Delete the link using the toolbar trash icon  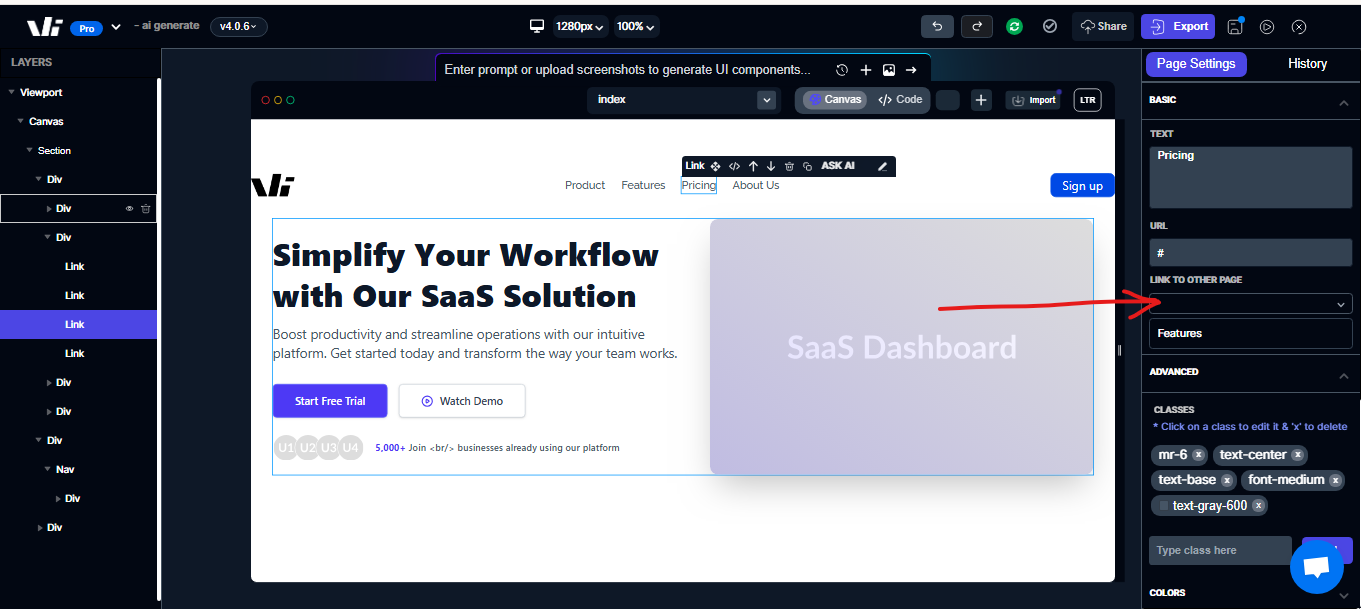[x=789, y=166]
